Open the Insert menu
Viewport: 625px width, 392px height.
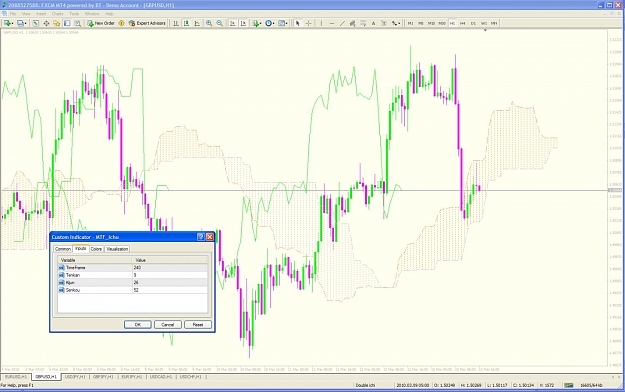point(41,14)
